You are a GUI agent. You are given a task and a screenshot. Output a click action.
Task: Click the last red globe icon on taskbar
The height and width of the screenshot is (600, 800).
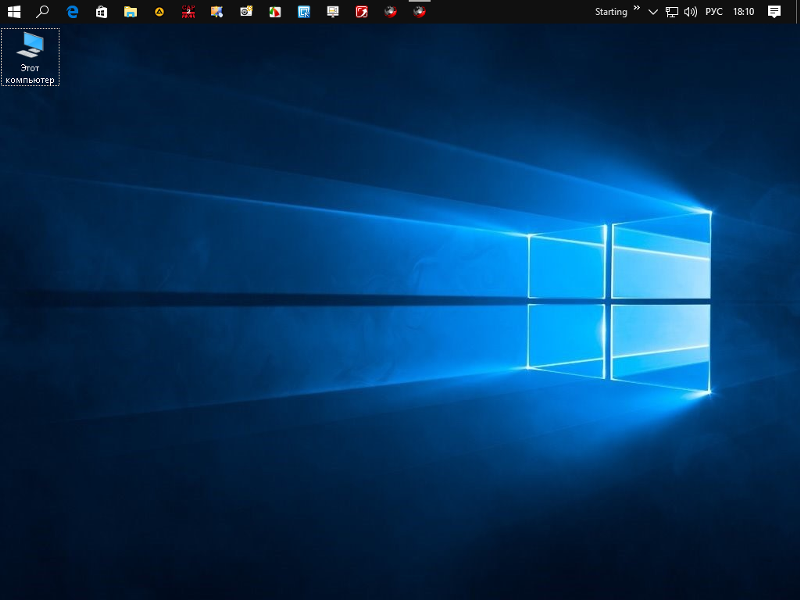[419, 11]
